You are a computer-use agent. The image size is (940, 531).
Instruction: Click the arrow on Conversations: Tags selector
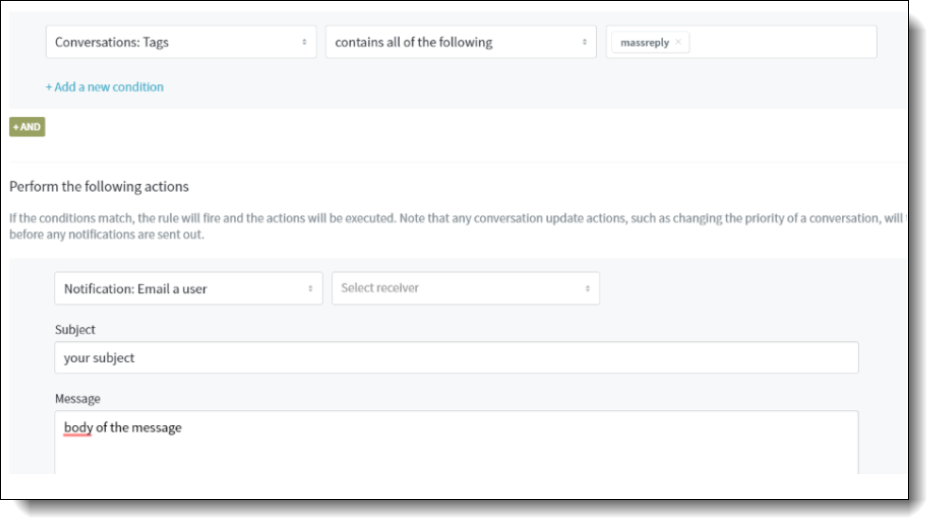tap(304, 42)
